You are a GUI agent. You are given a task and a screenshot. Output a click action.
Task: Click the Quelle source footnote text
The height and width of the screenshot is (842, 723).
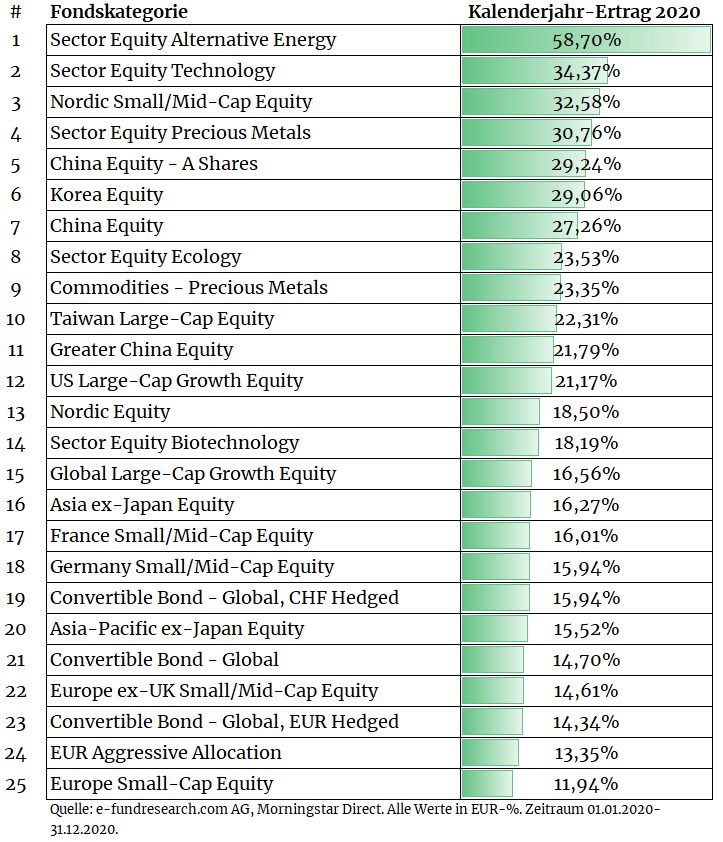(355, 819)
